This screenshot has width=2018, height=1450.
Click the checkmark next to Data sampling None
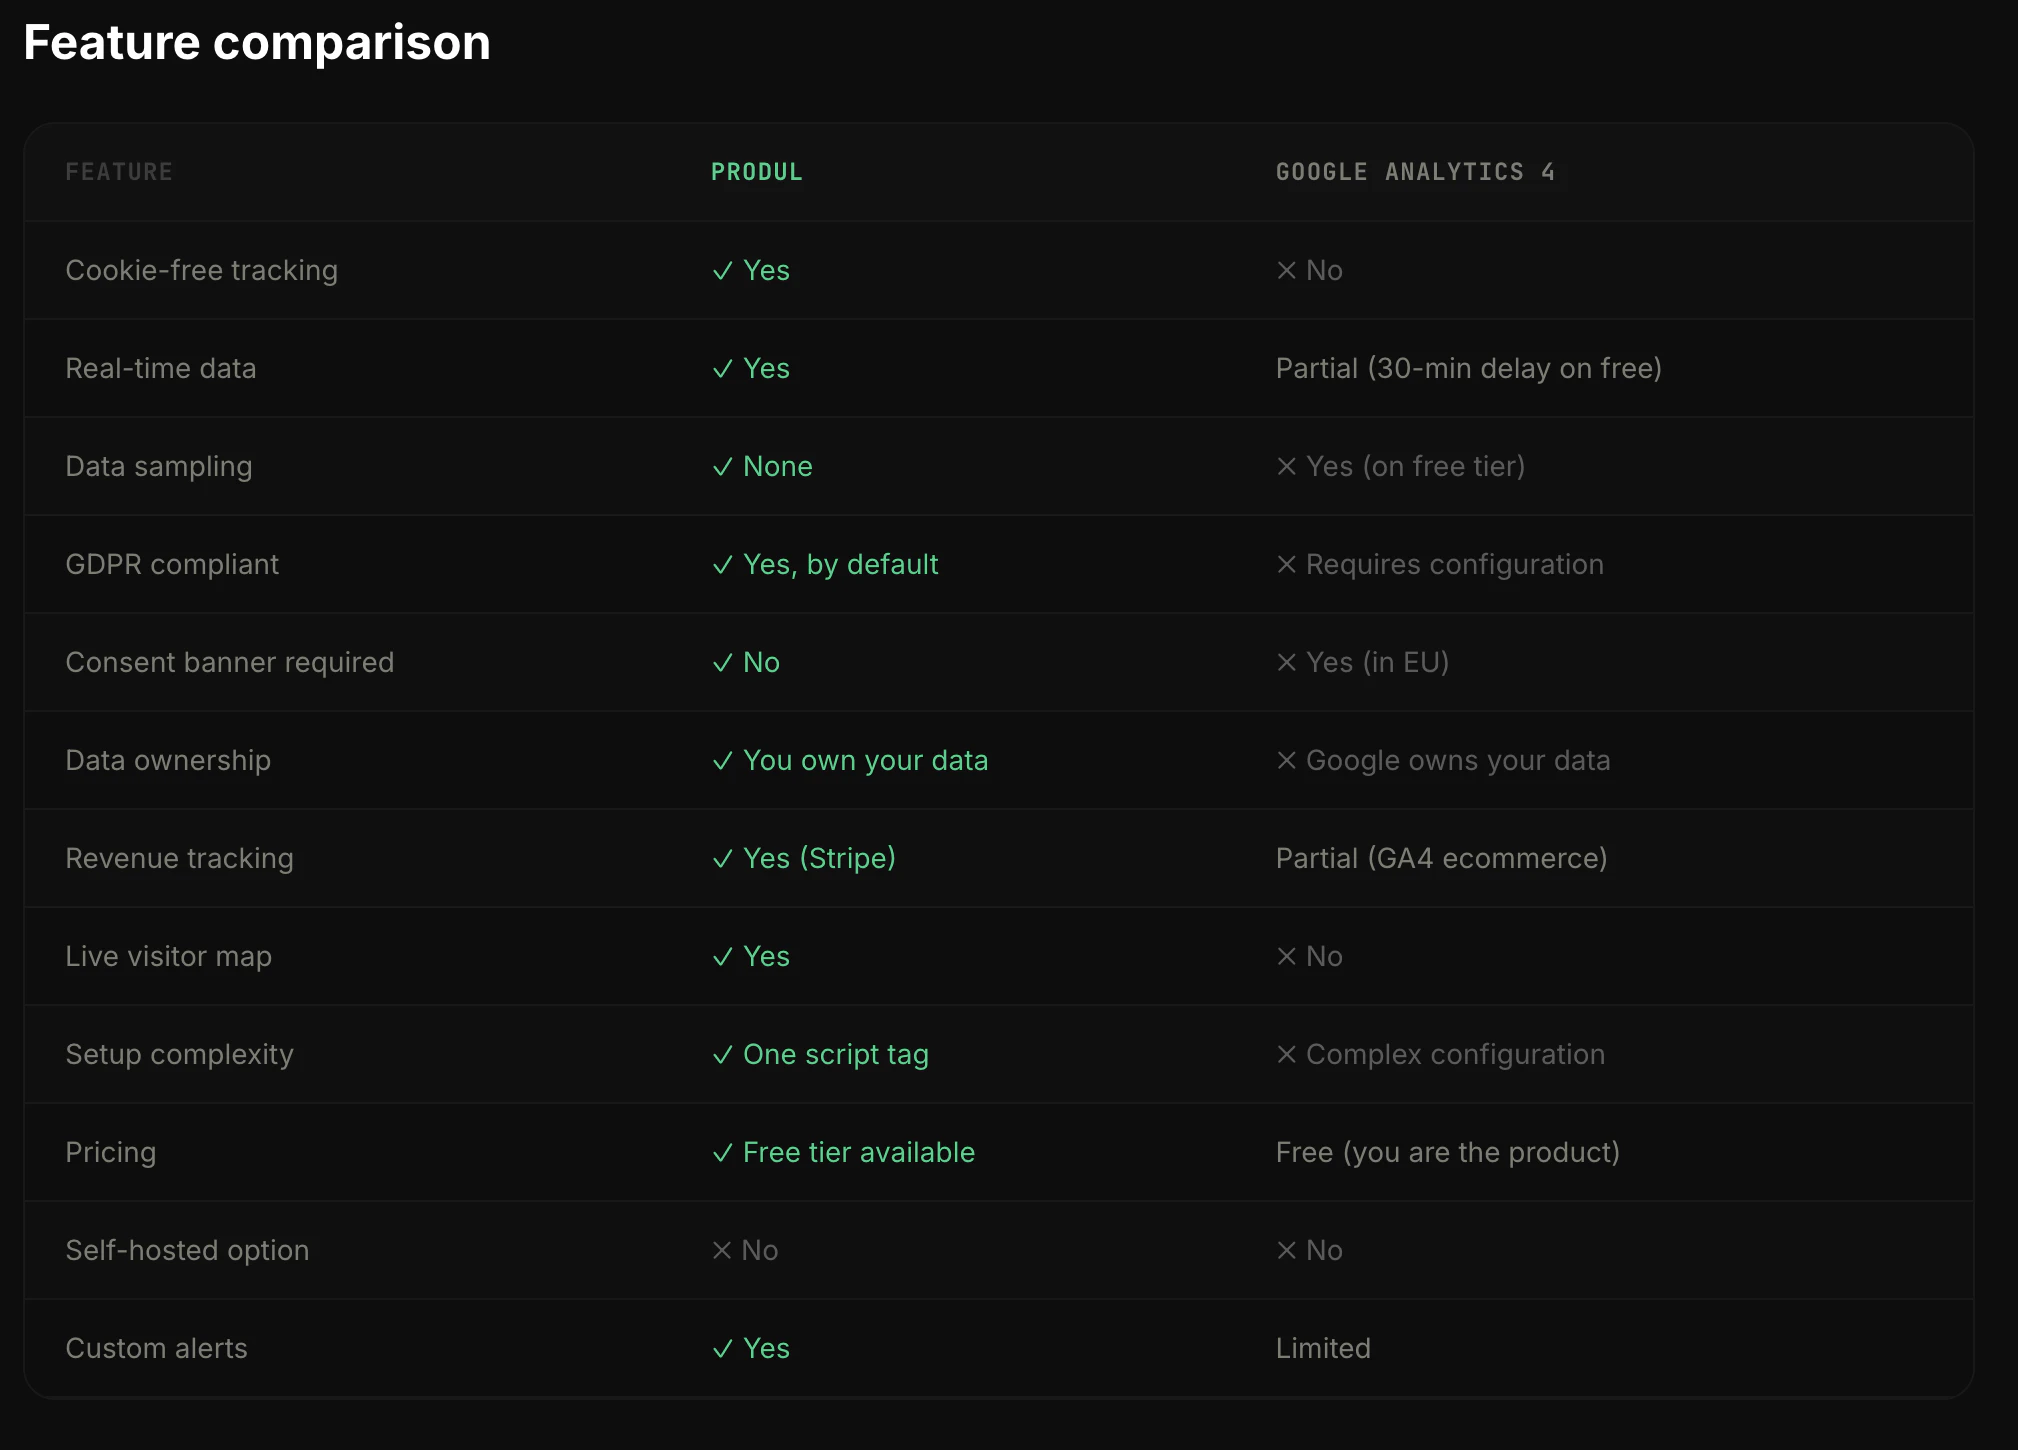[x=722, y=467]
